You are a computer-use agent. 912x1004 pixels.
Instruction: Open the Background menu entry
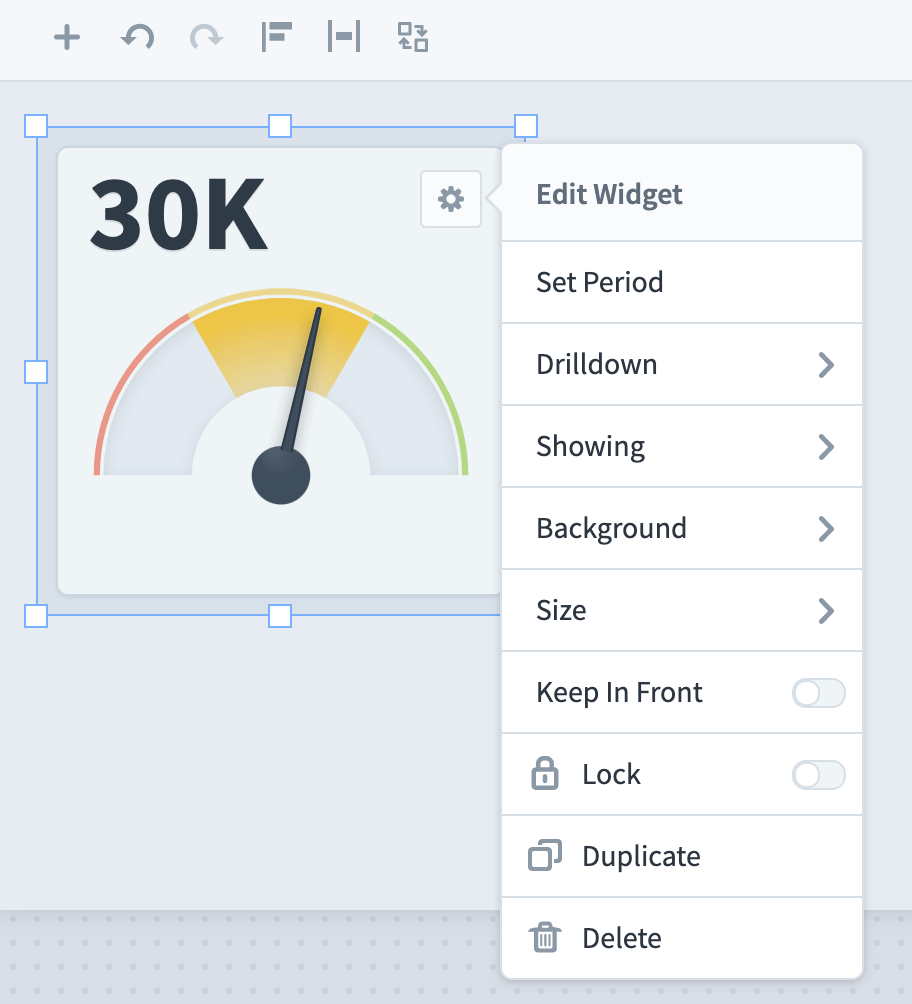pos(682,528)
